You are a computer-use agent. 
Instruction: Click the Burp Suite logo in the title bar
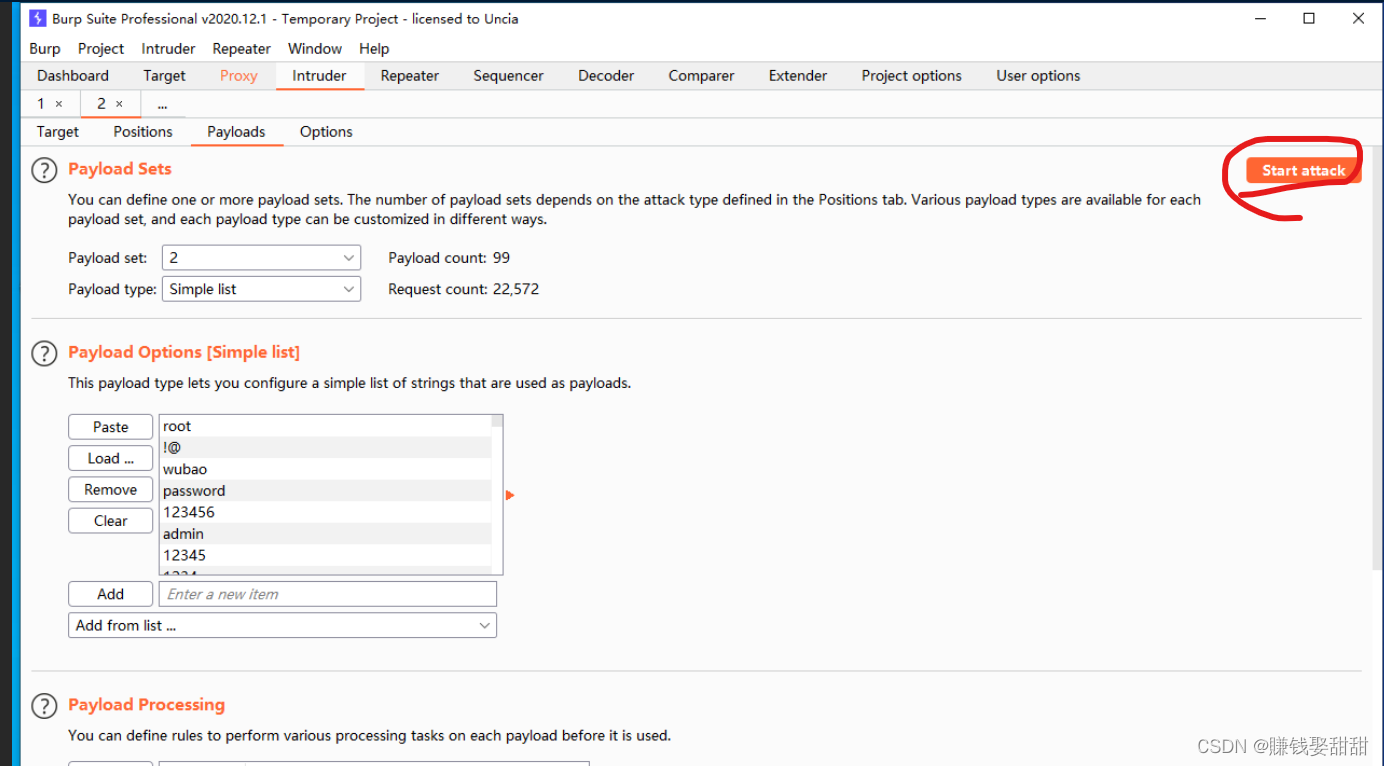(38, 18)
